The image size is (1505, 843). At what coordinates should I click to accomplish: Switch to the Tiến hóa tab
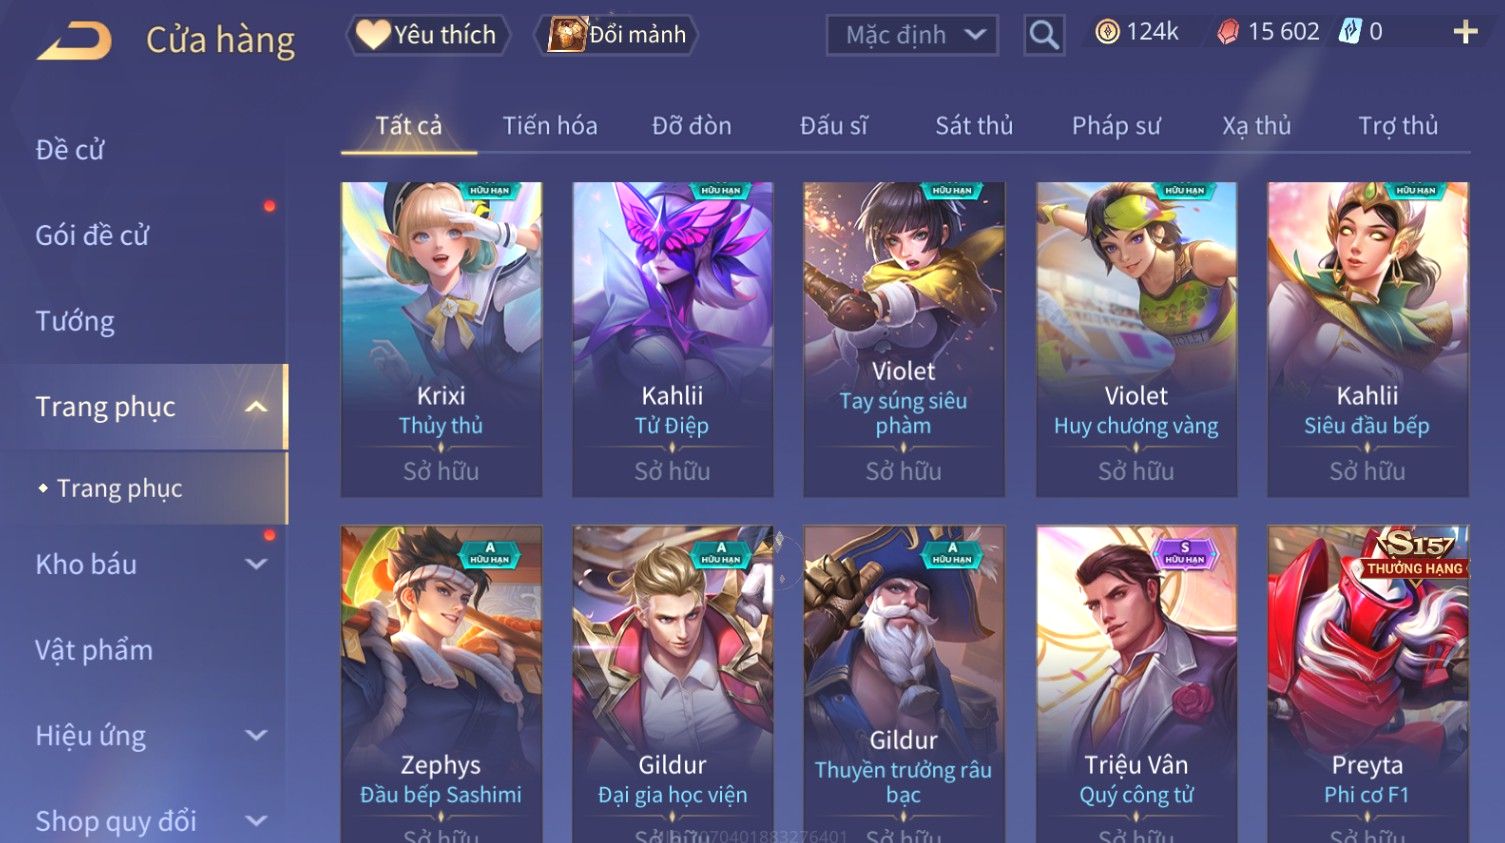[x=550, y=126]
